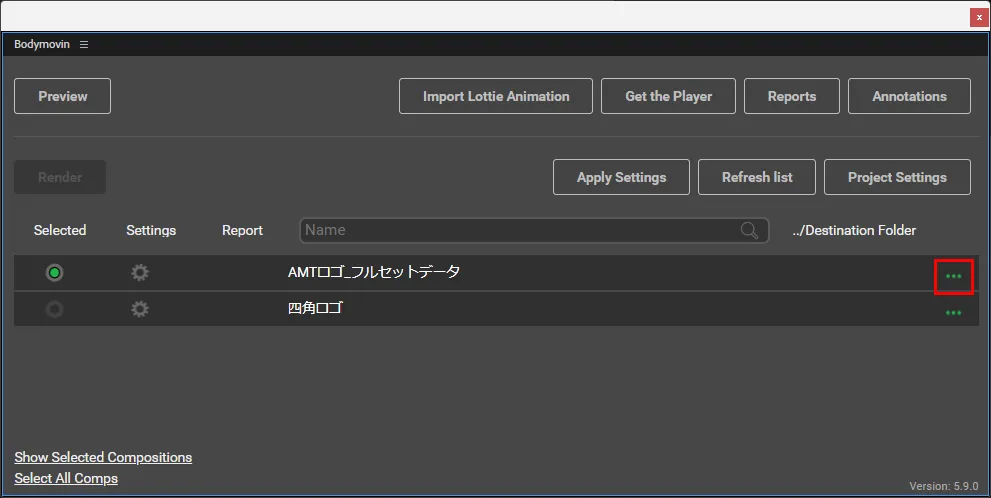Open Get the Player

[x=668, y=96]
